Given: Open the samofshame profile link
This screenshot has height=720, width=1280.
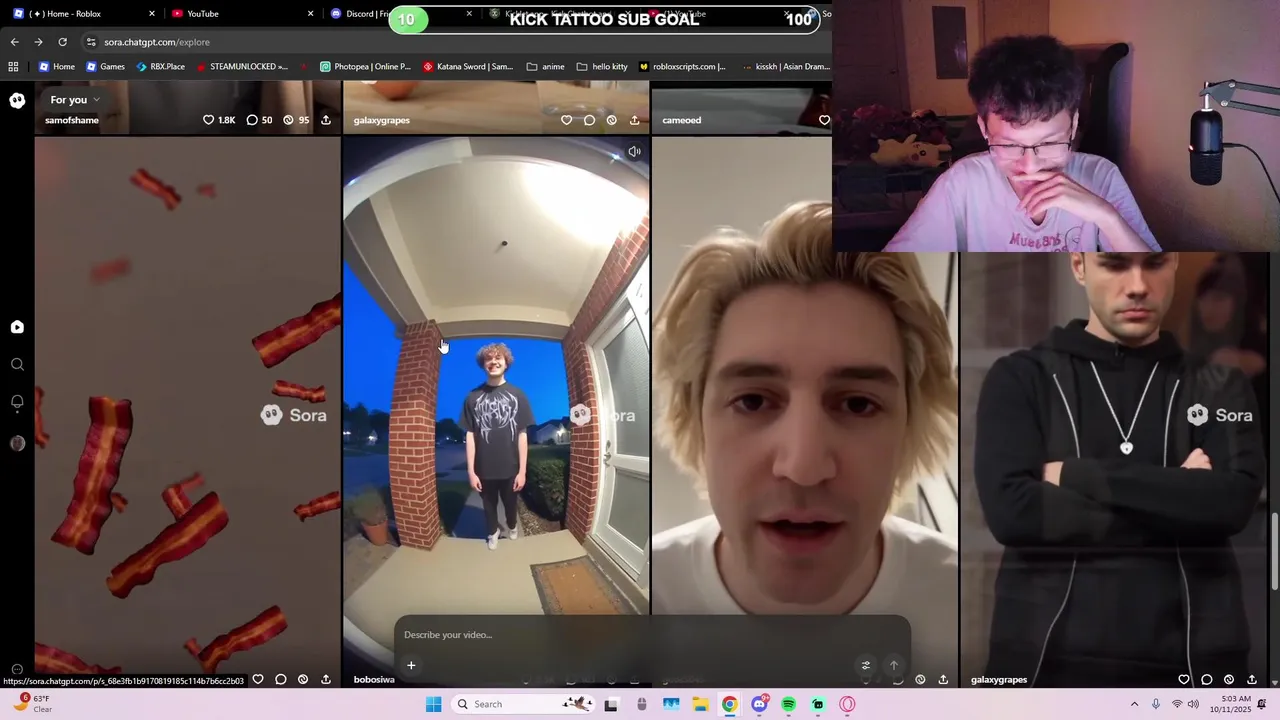Looking at the screenshot, I should 72,120.
